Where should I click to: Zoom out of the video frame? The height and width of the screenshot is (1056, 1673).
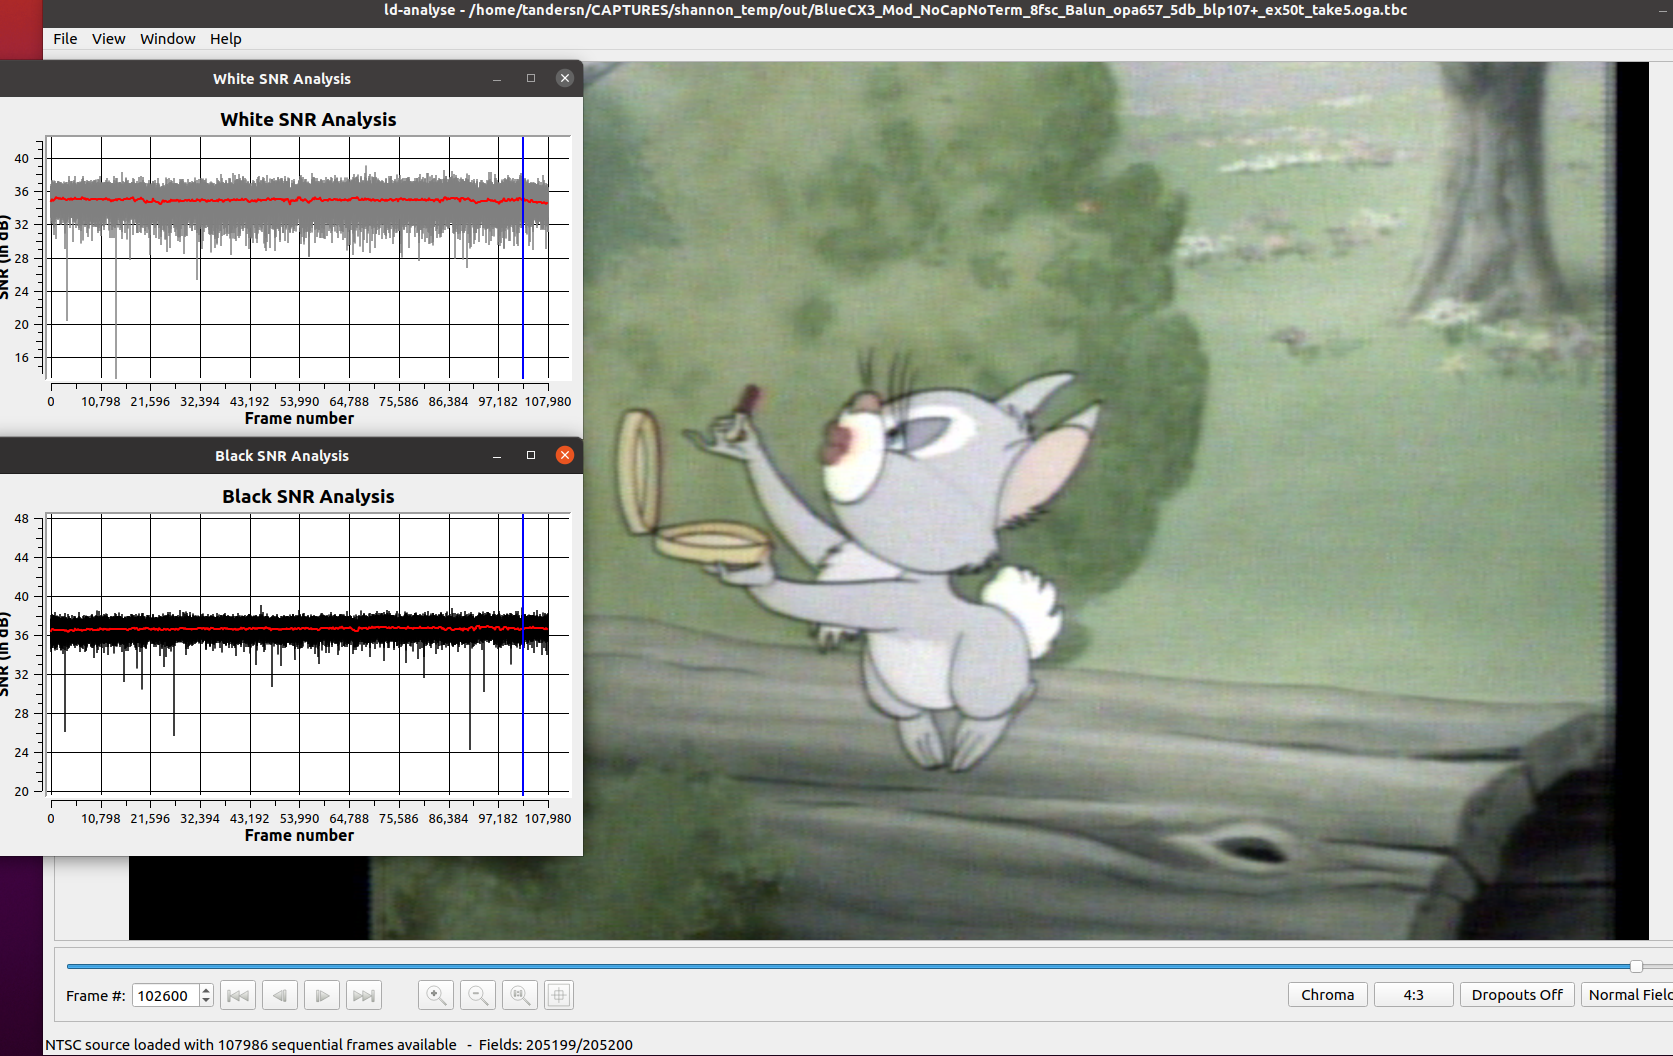(x=477, y=995)
